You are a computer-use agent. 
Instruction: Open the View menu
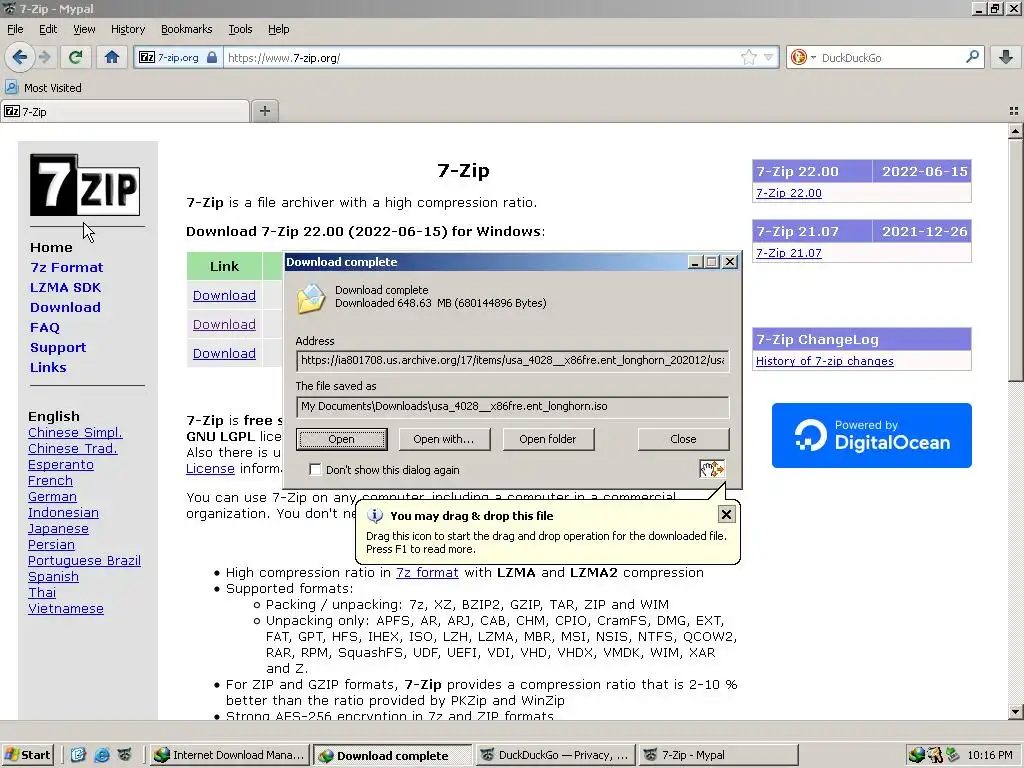84,29
